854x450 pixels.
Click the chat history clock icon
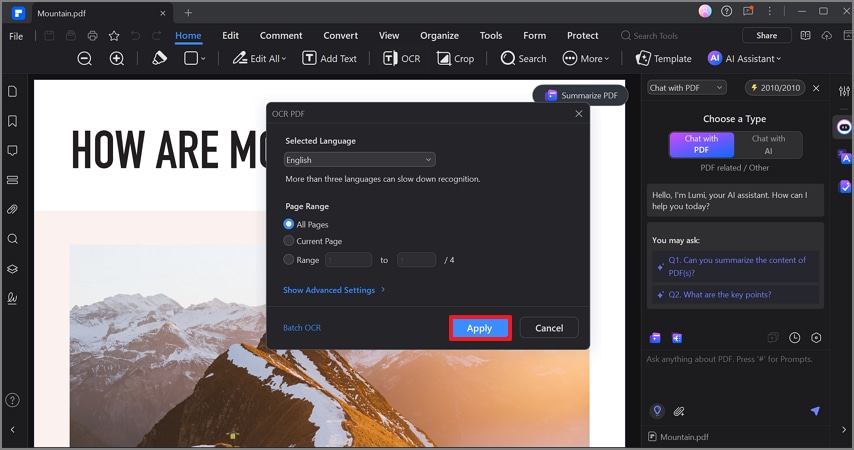pos(795,338)
